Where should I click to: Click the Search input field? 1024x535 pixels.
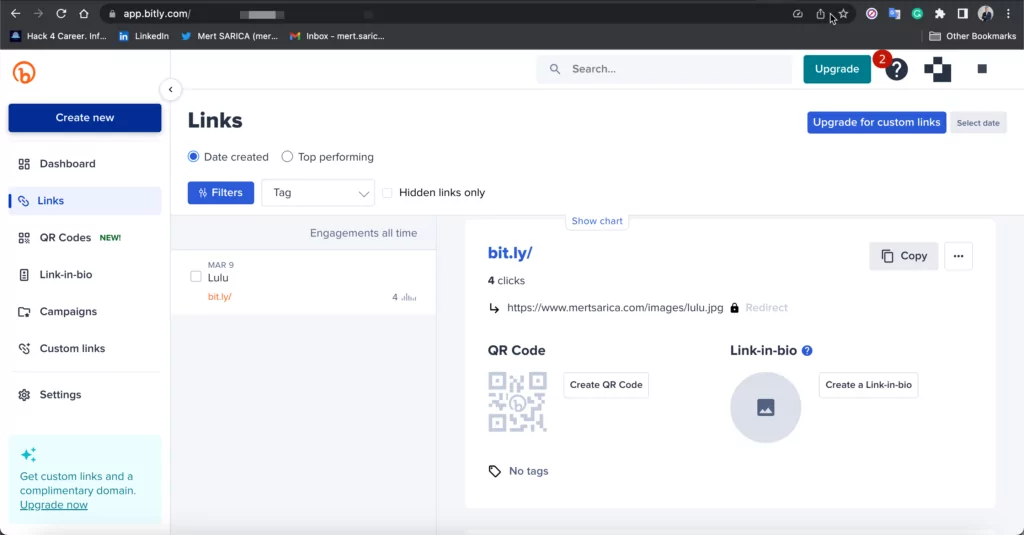coord(664,69)
